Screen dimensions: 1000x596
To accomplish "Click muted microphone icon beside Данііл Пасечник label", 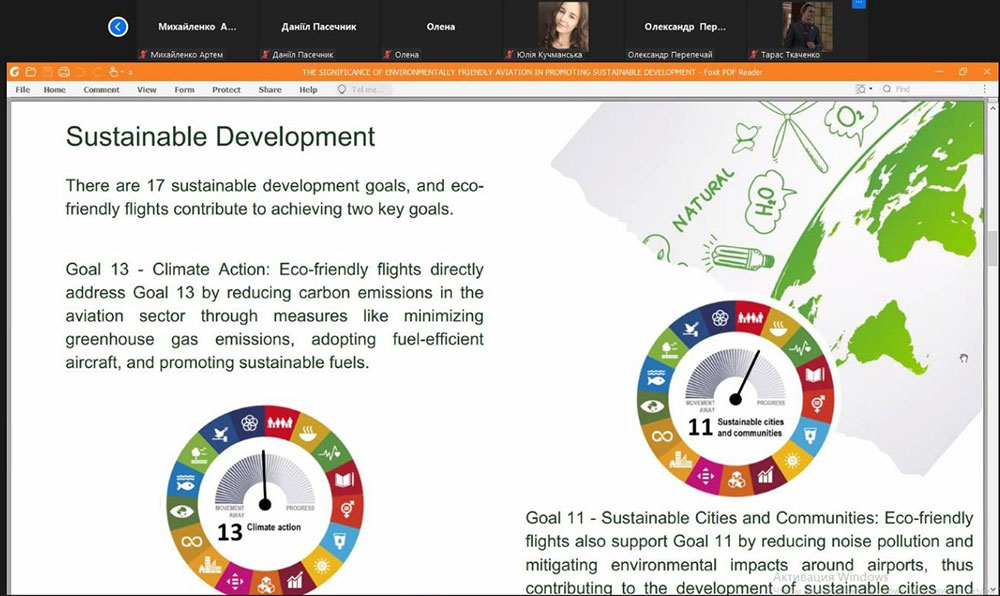I will 265,55.
